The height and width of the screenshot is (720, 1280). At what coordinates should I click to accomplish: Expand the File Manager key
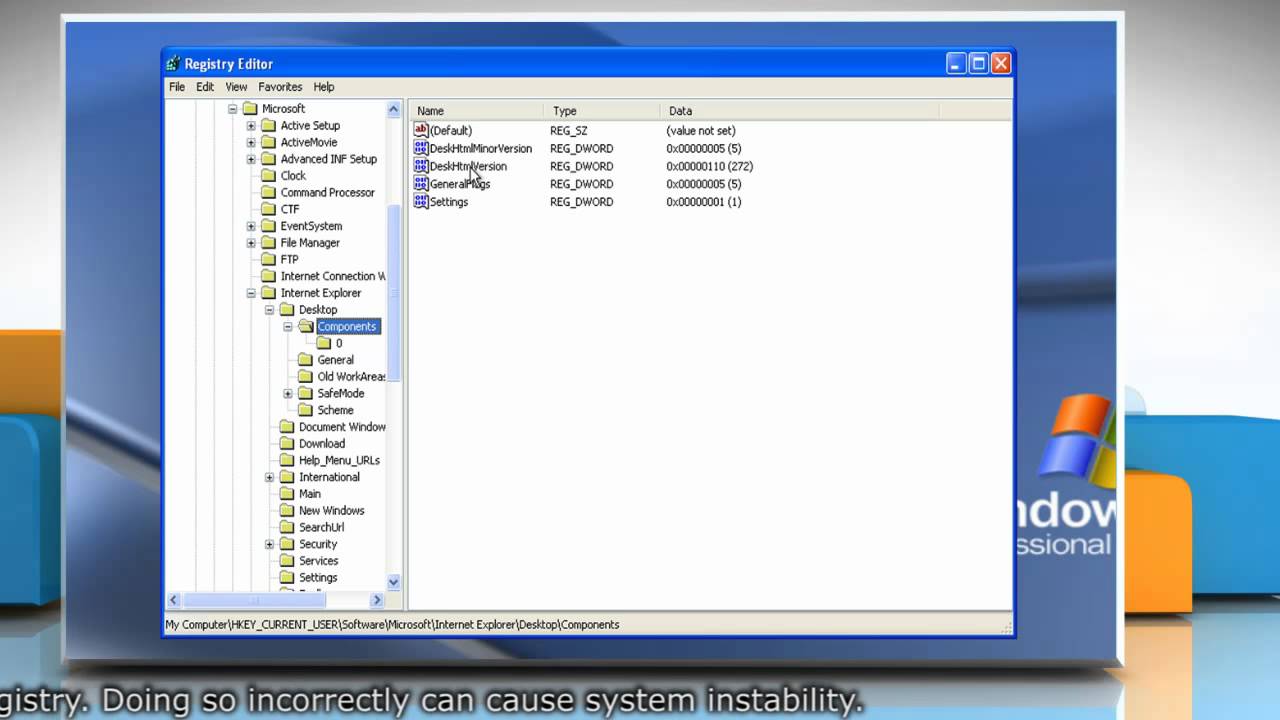tap(251, 243)
